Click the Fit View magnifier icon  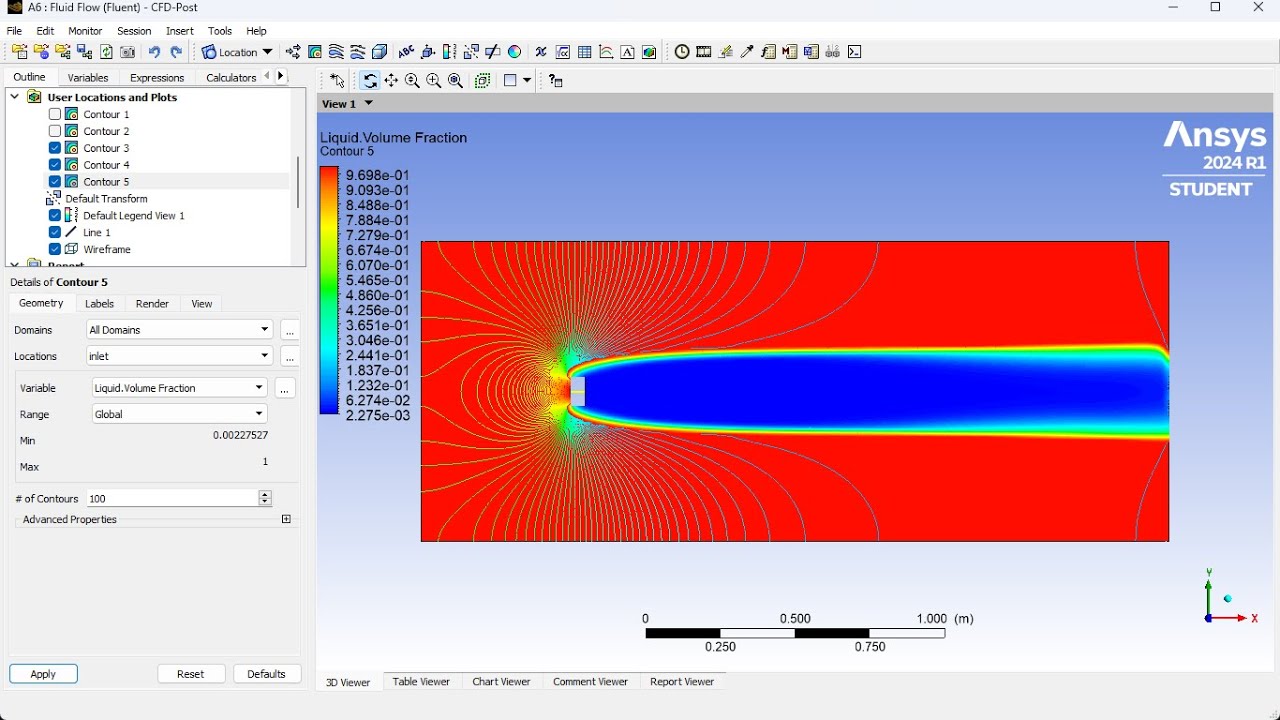coord(455,81)
